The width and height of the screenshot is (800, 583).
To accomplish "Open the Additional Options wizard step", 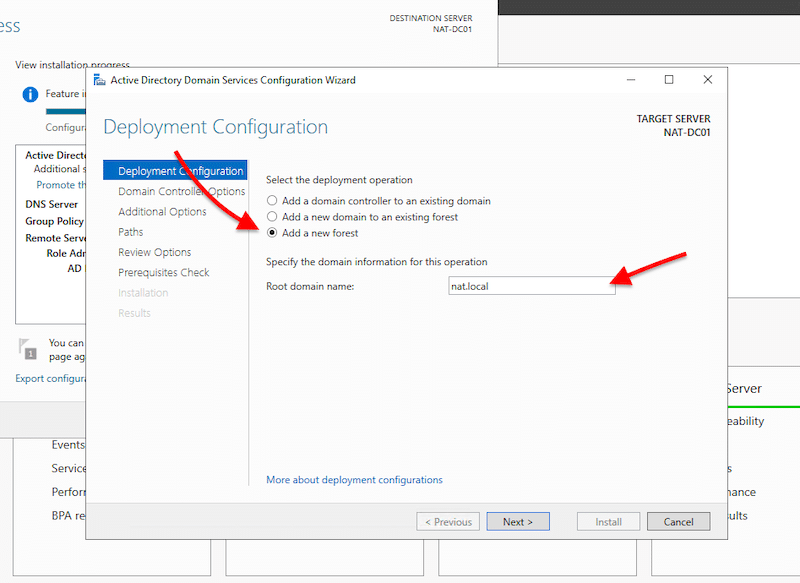I will pyautogui.click(x=162, y=212).
